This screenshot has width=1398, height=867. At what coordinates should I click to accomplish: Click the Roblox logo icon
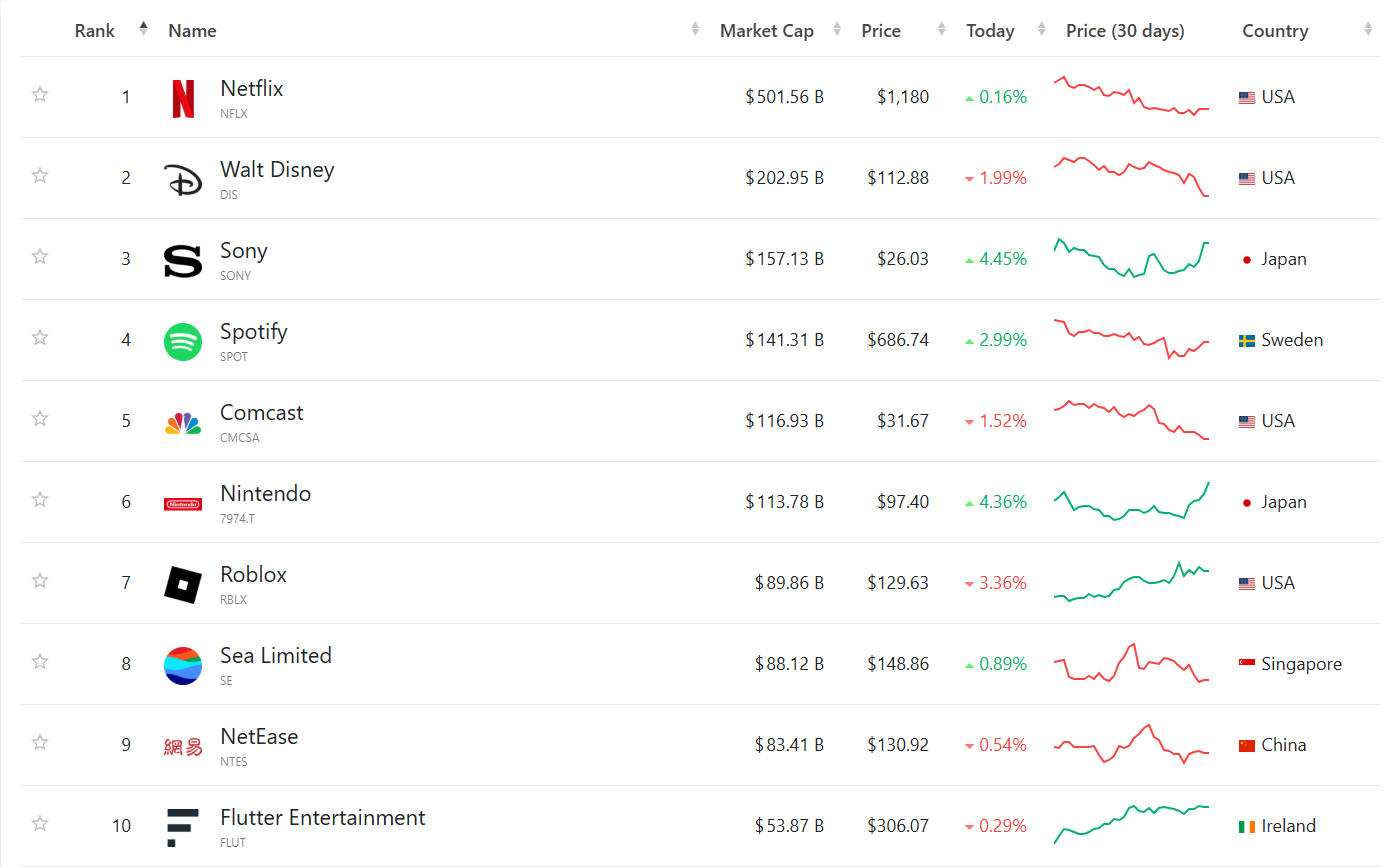tap(183, 585)
